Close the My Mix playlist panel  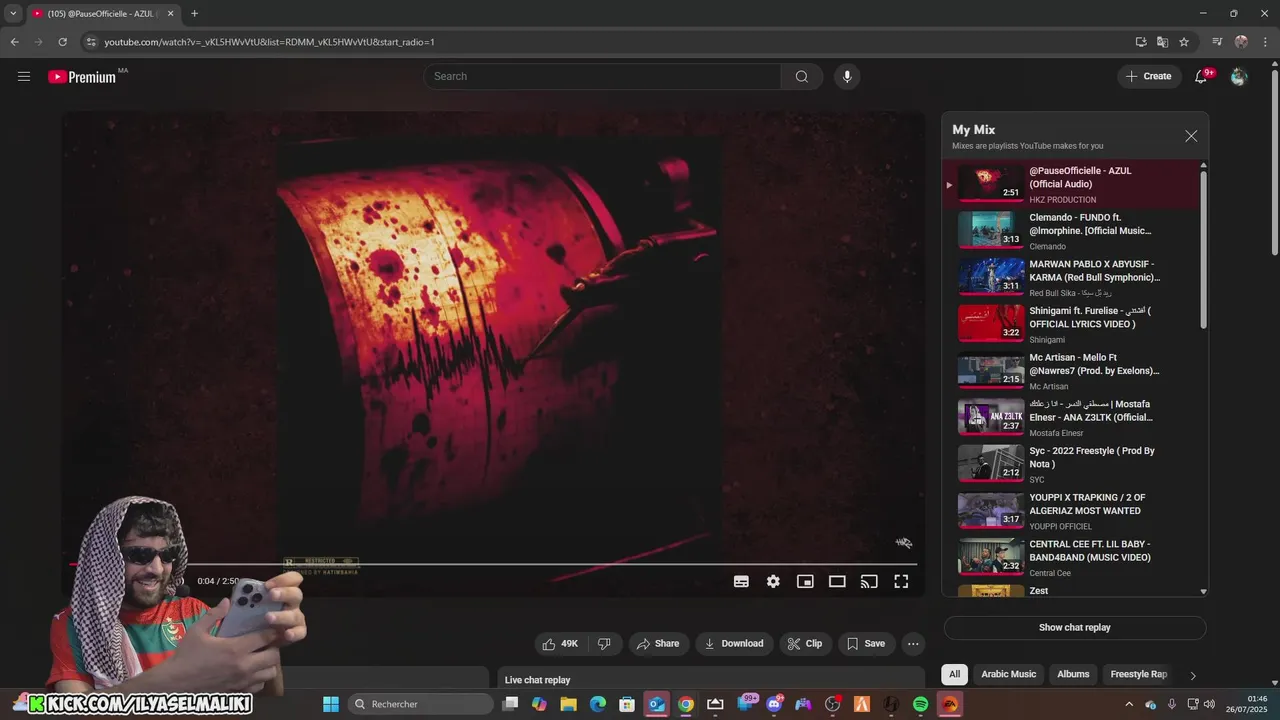1191,136
